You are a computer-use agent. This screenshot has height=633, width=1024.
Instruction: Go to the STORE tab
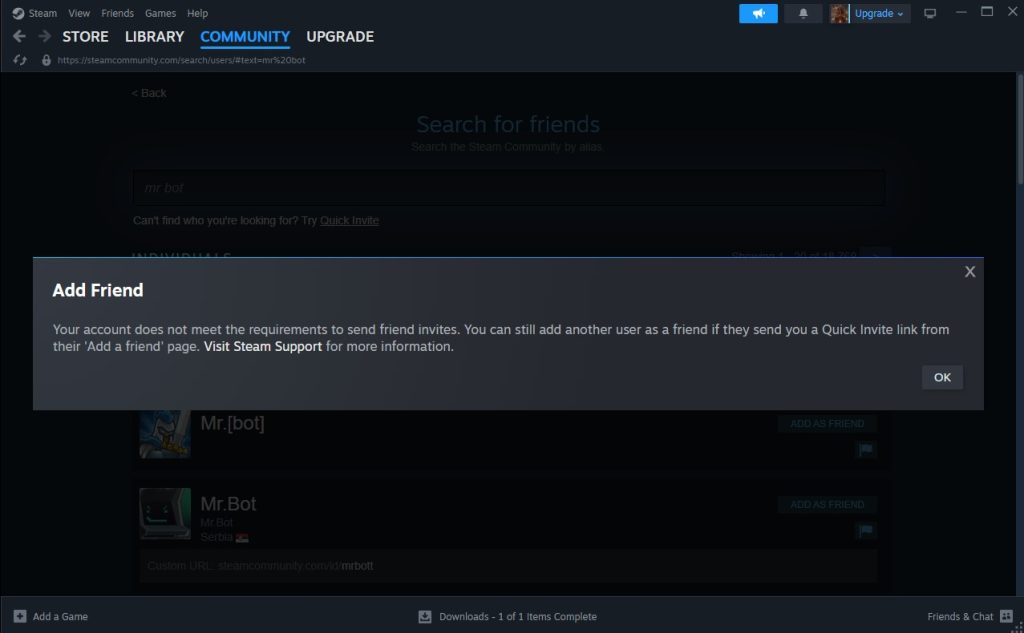click(x=85, y=36)
